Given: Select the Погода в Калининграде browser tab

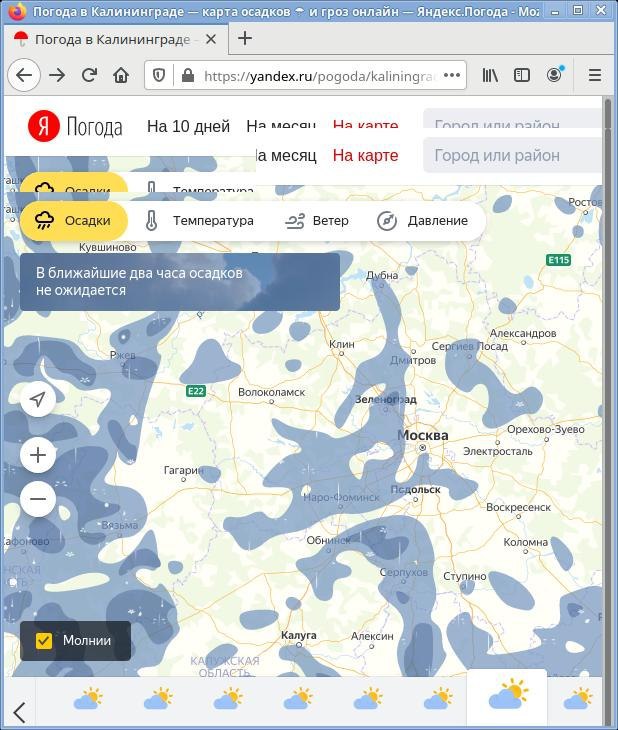Looking at the screenshot, I should (x=115, y=40).
